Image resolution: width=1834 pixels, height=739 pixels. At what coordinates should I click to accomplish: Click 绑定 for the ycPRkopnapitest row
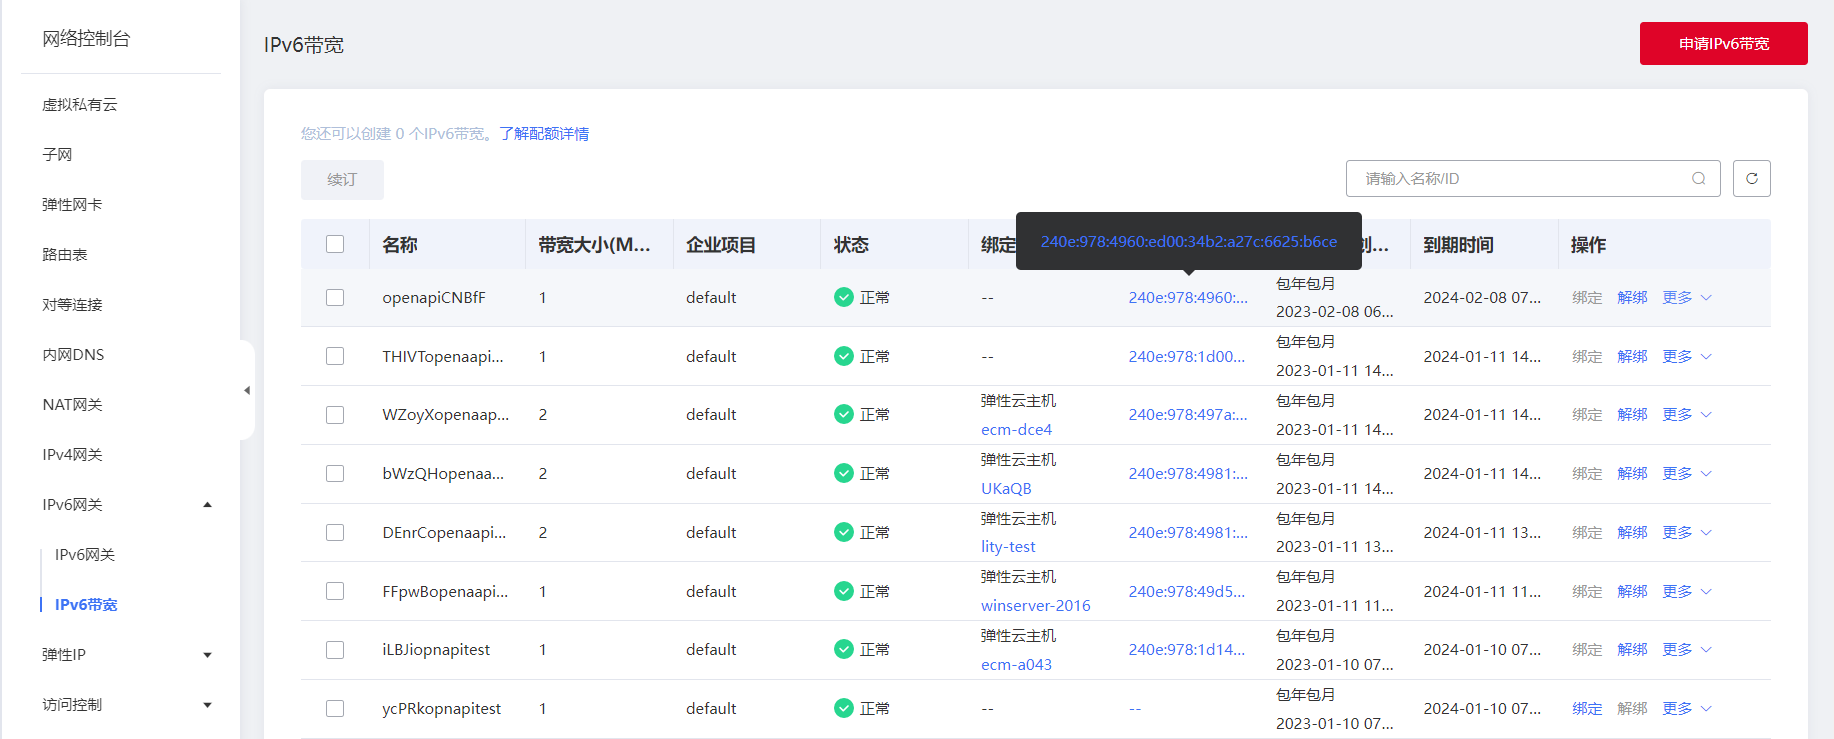coord(1586,709)
